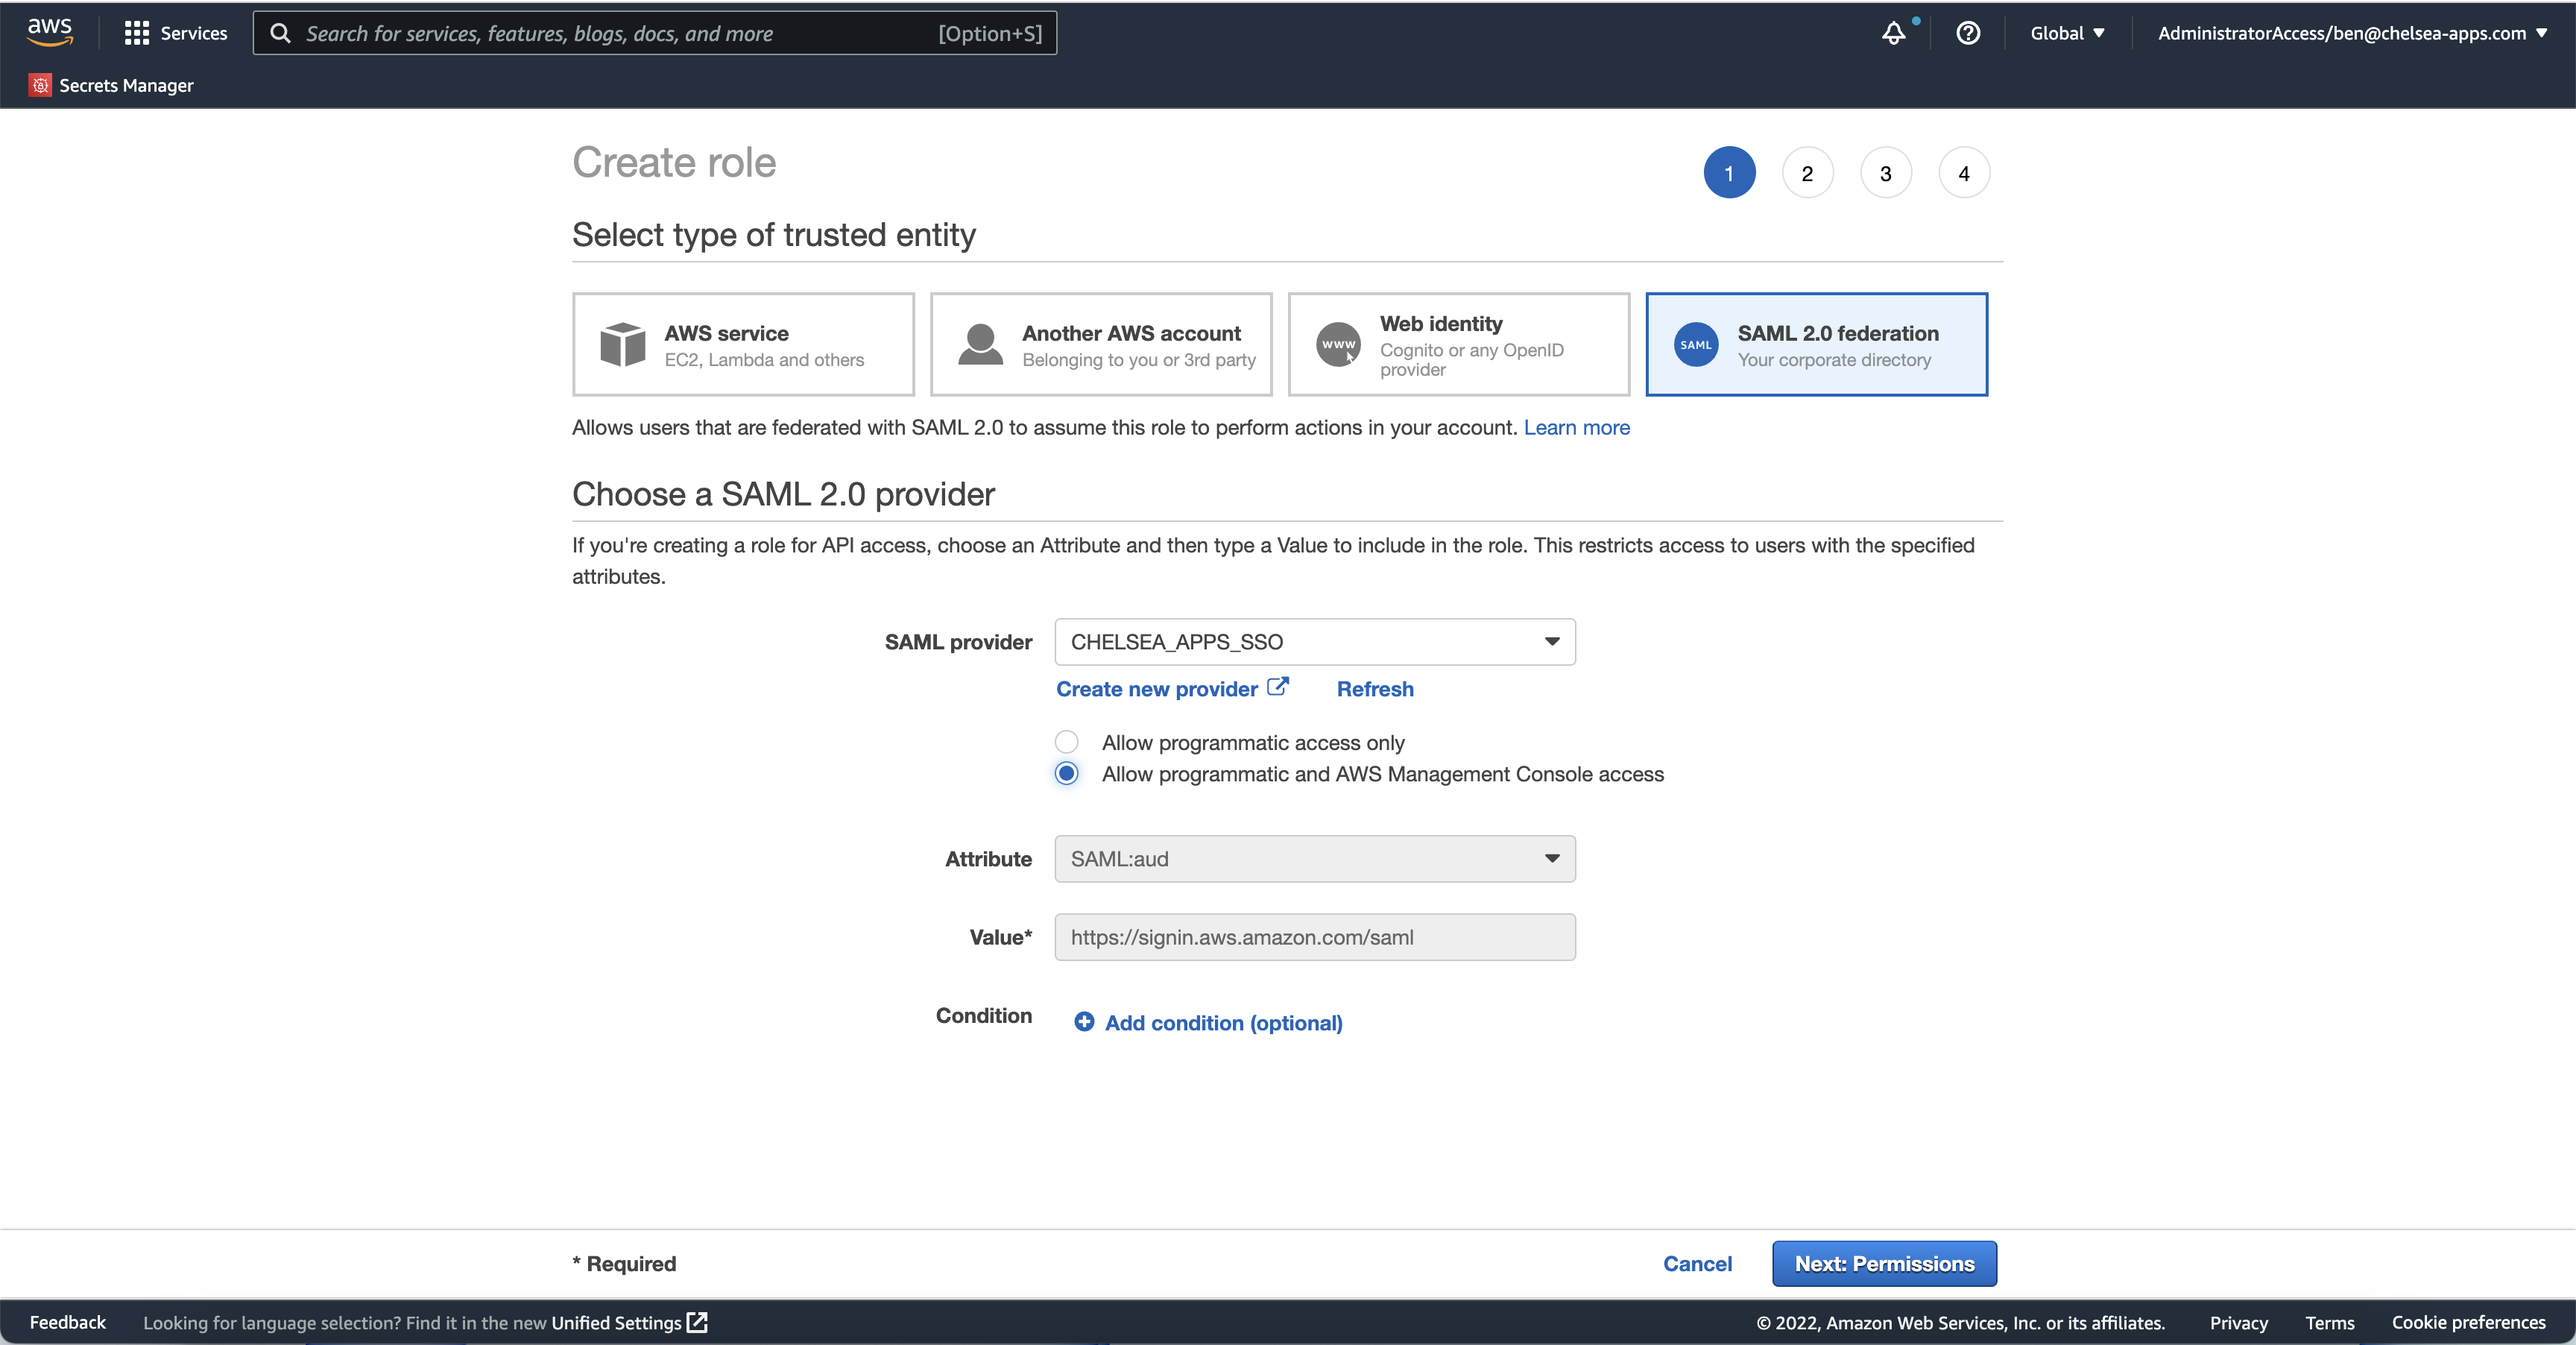The image size is (2576, 1345).
Task: Go to wizard step 2
Action: [1807, 173]
